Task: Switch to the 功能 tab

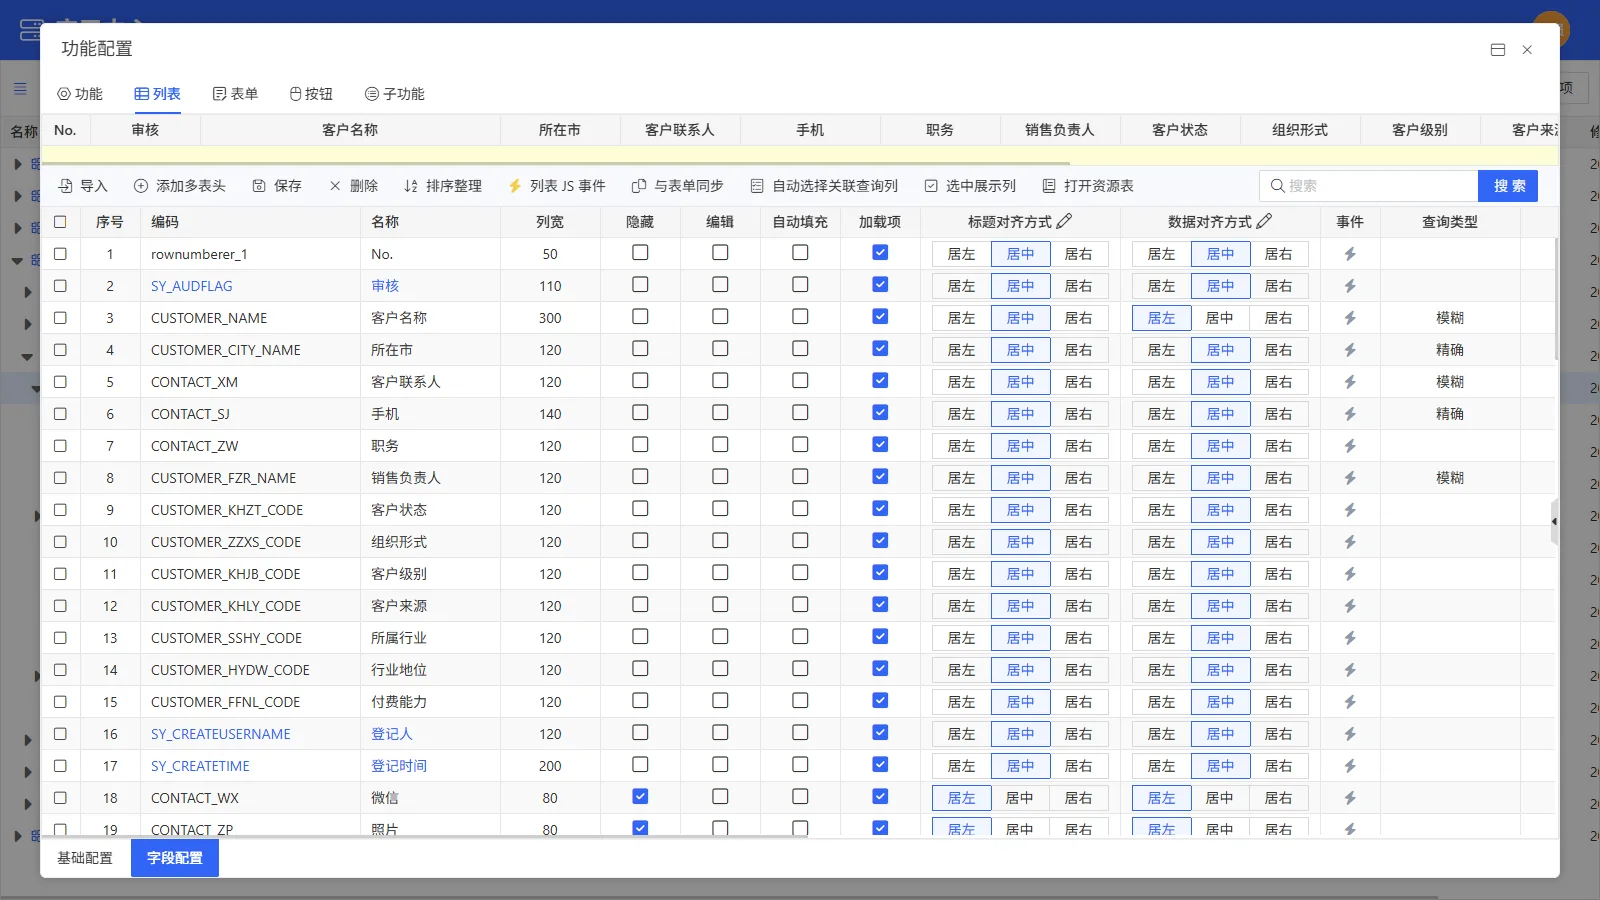Action: click(80, 94)
